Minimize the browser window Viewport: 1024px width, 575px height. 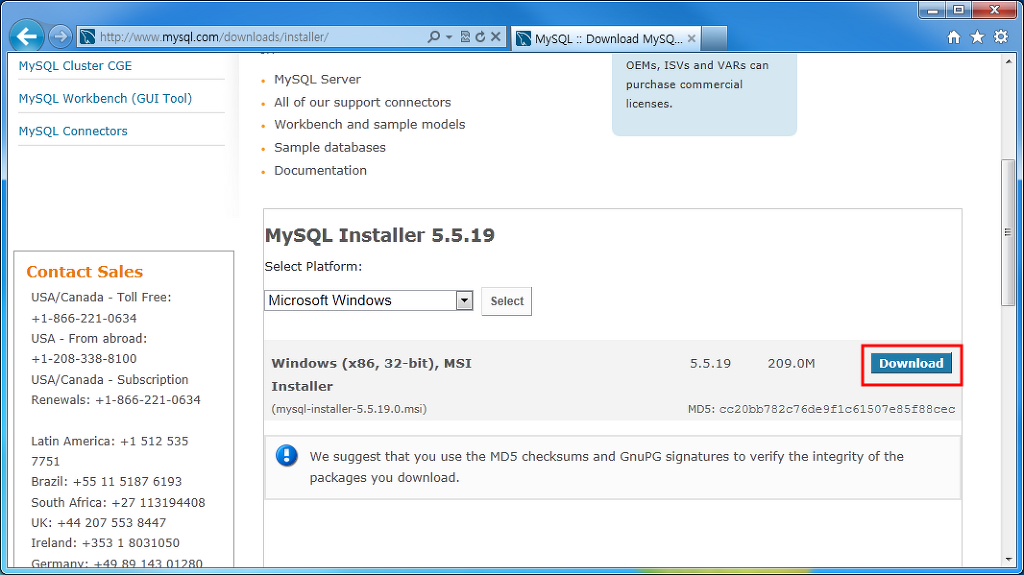[933, 10]
